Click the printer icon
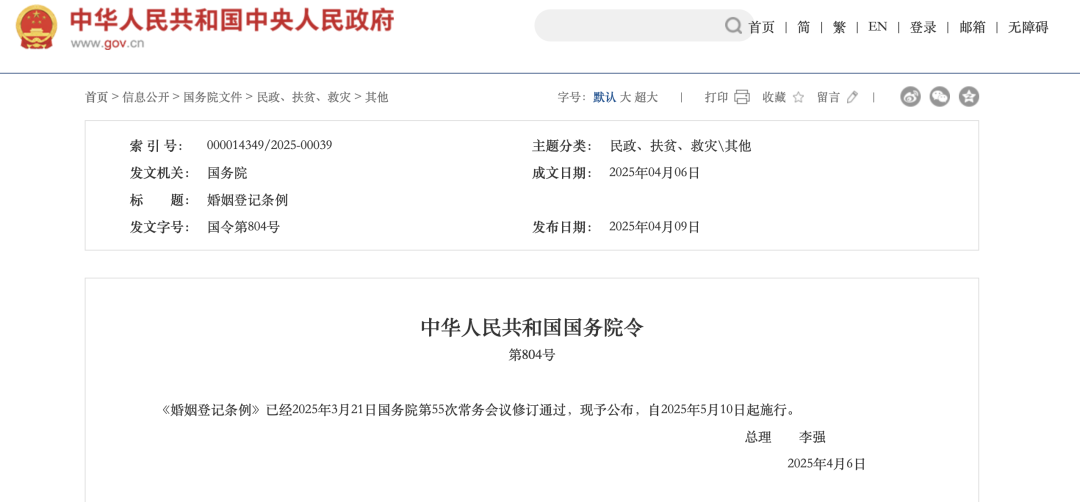1080x502 pixels. 742,97
